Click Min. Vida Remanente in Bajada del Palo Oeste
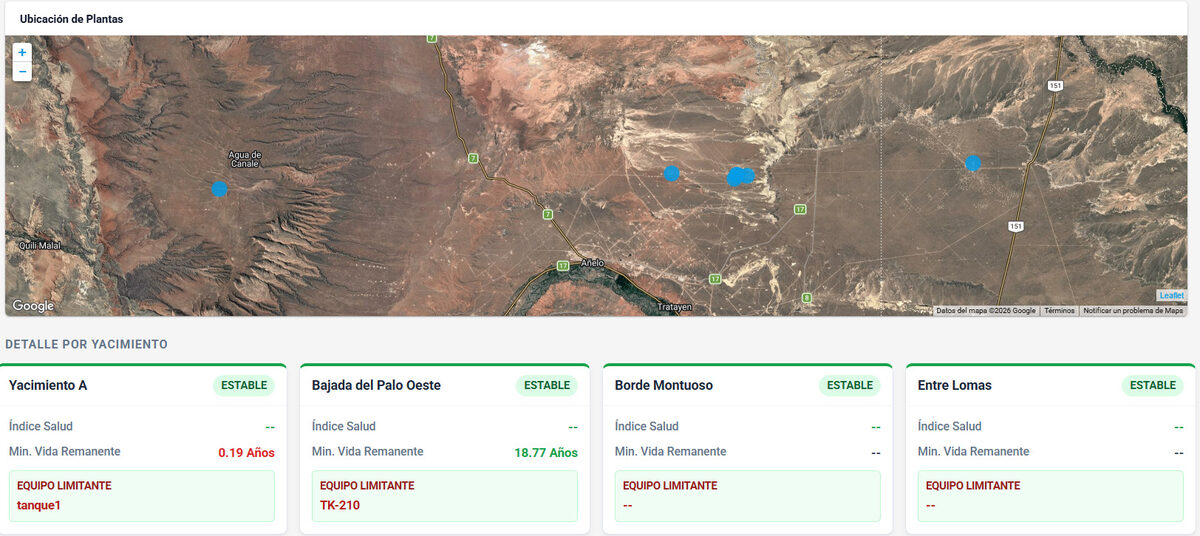Image resolution: width=1200 pixels, height=536 pixels. [368, 452]
